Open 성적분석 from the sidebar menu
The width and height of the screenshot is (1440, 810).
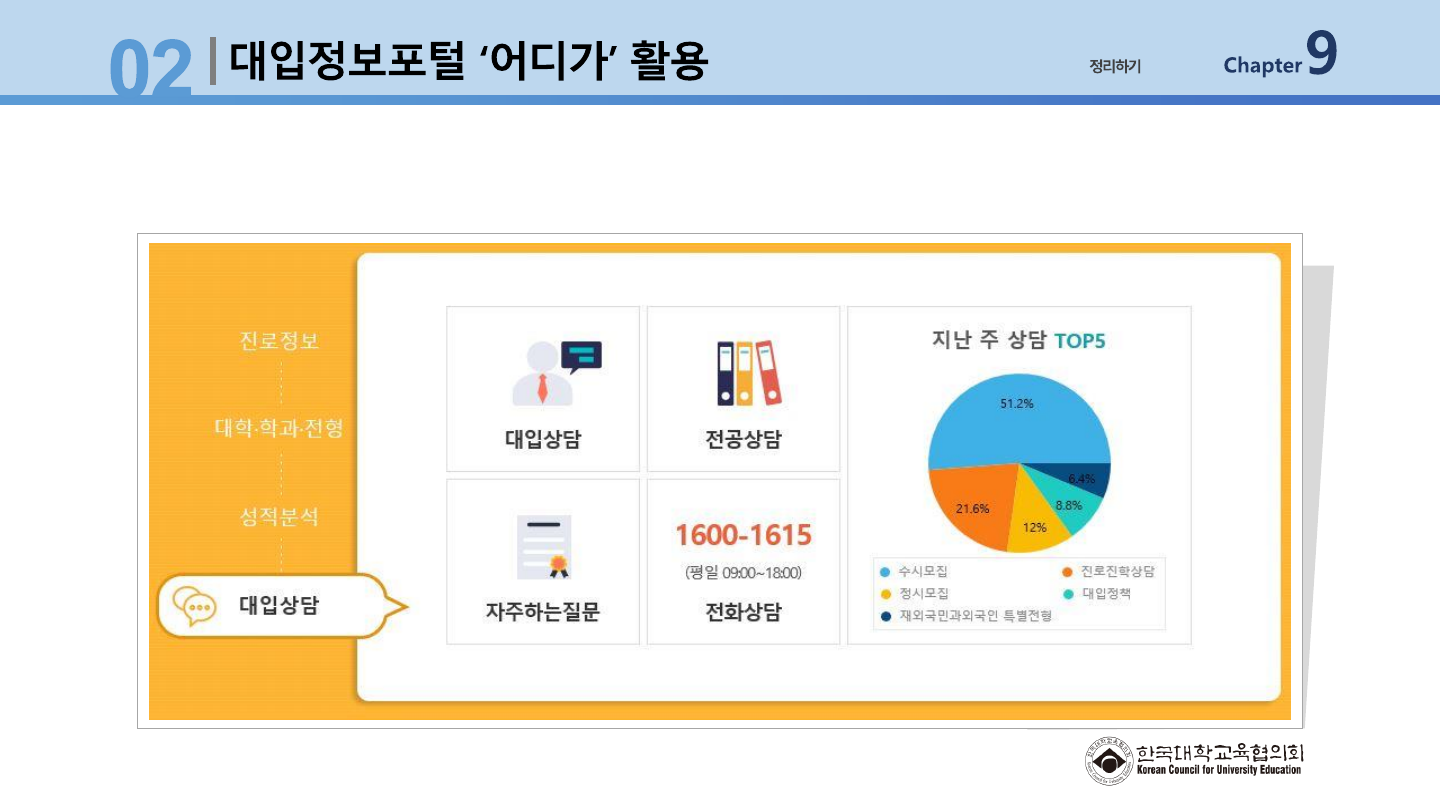click(279, 517)
